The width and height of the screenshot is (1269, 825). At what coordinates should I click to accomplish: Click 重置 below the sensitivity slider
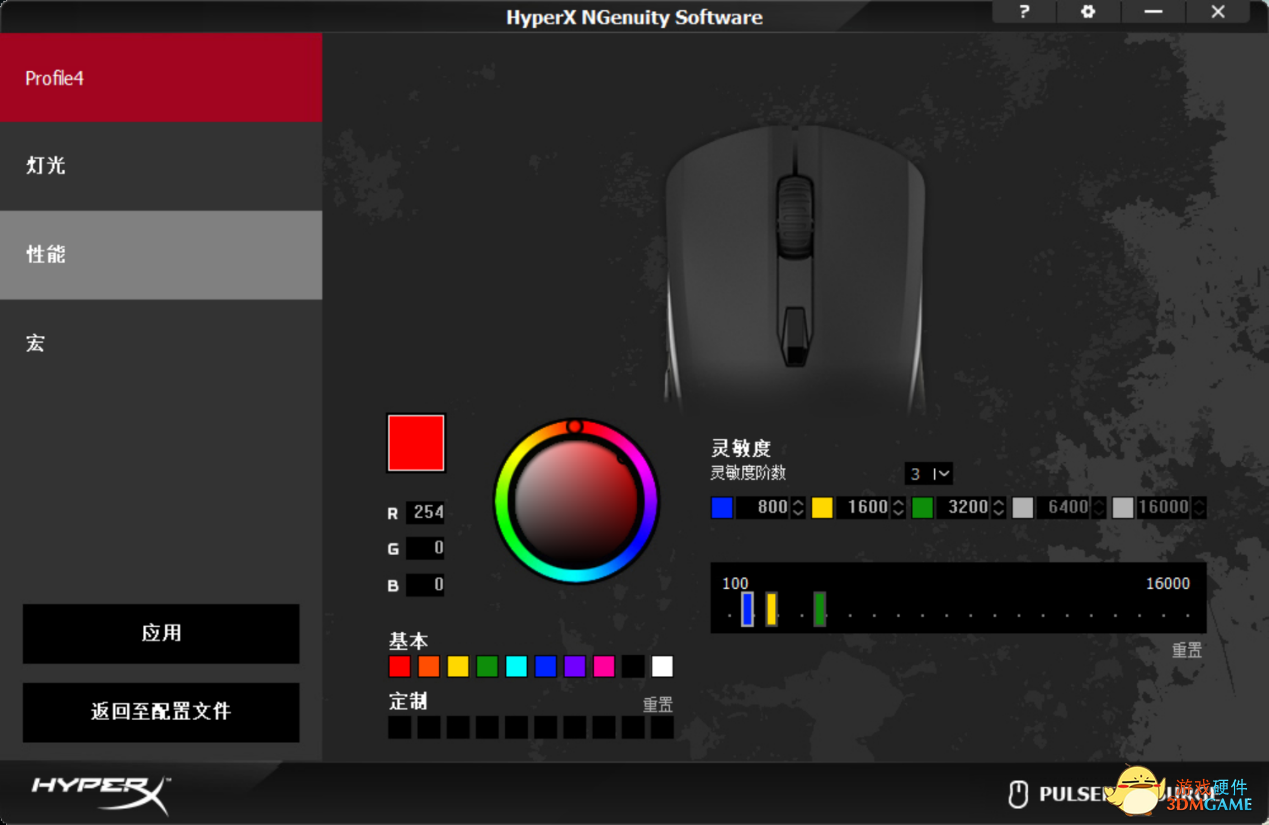(1187, 650)
